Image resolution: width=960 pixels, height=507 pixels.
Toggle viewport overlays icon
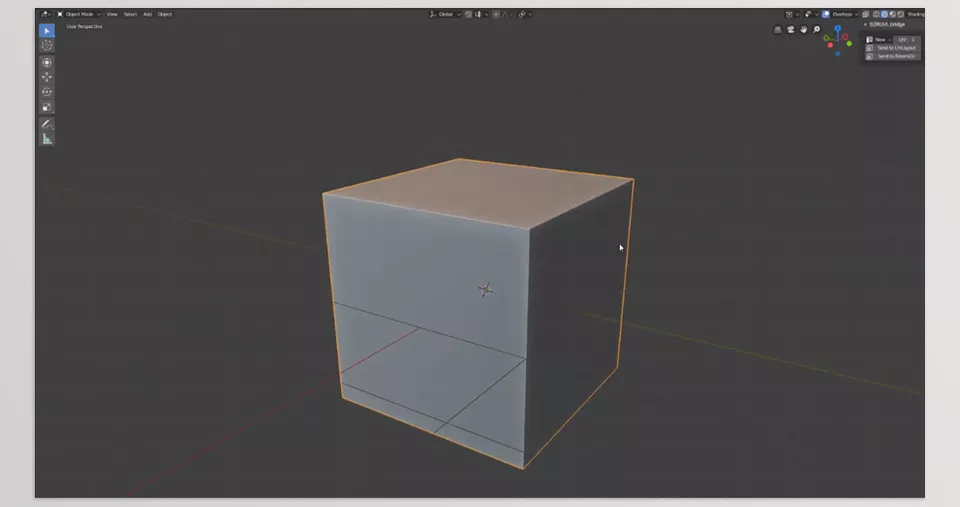point(826,14)
